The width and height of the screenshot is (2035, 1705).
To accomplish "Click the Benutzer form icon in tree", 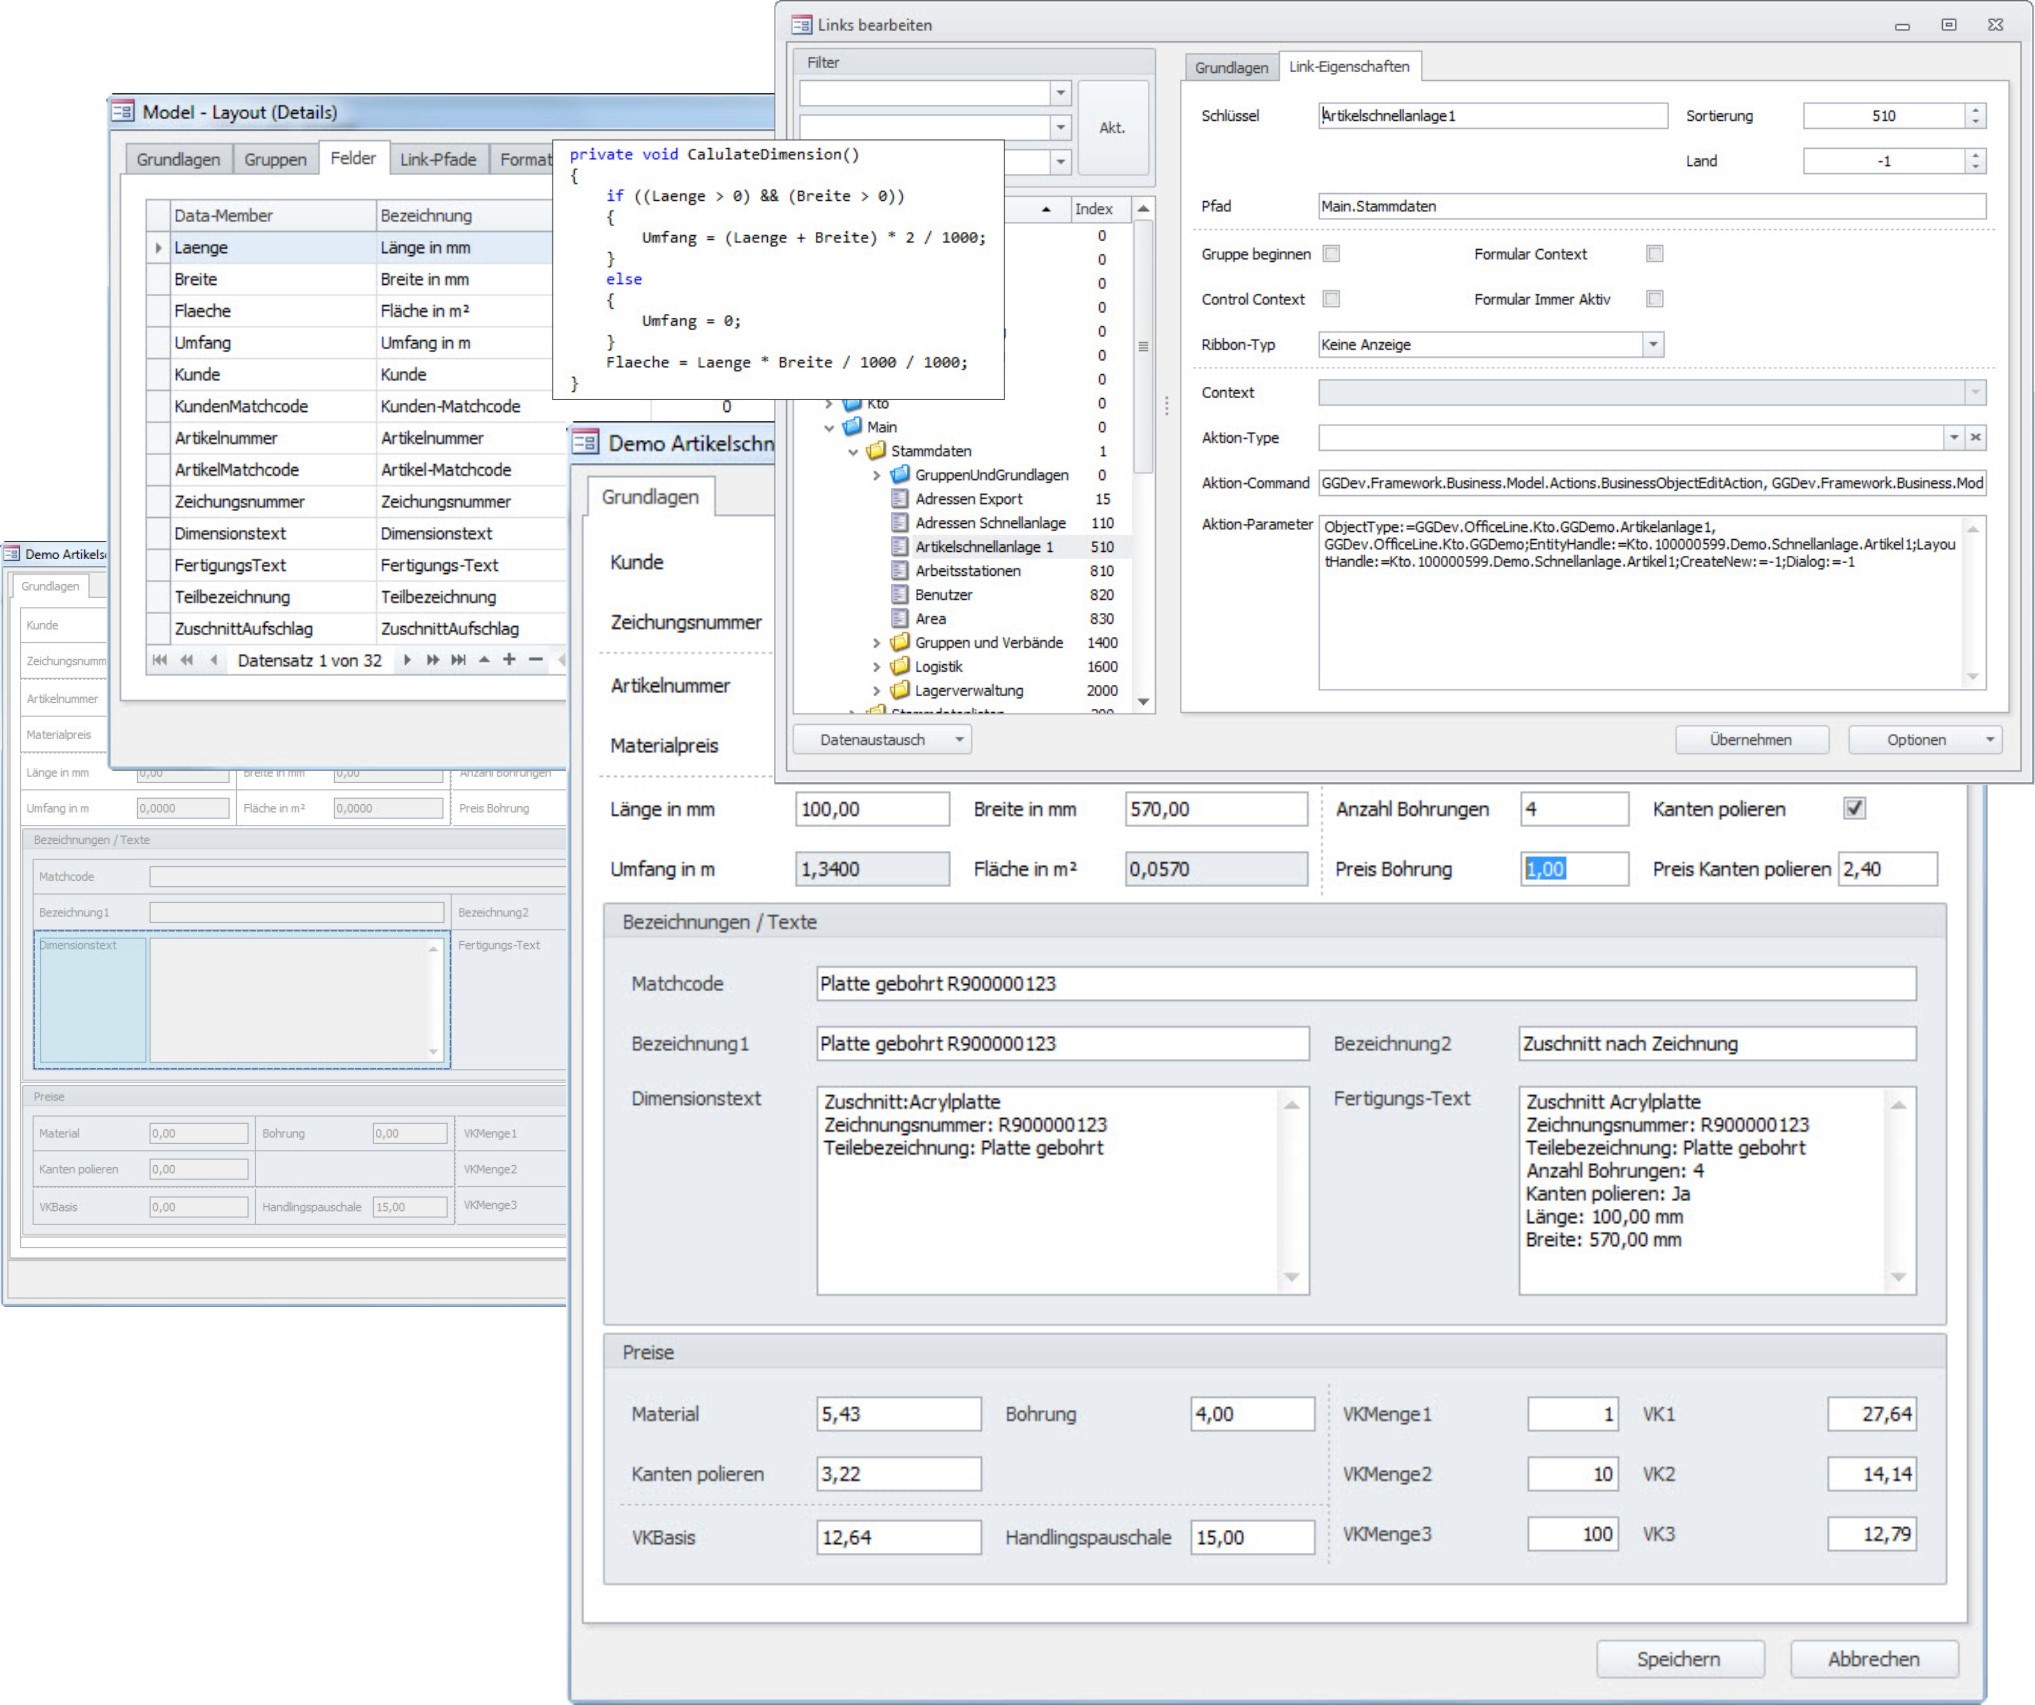I will [x=899, y=595].
